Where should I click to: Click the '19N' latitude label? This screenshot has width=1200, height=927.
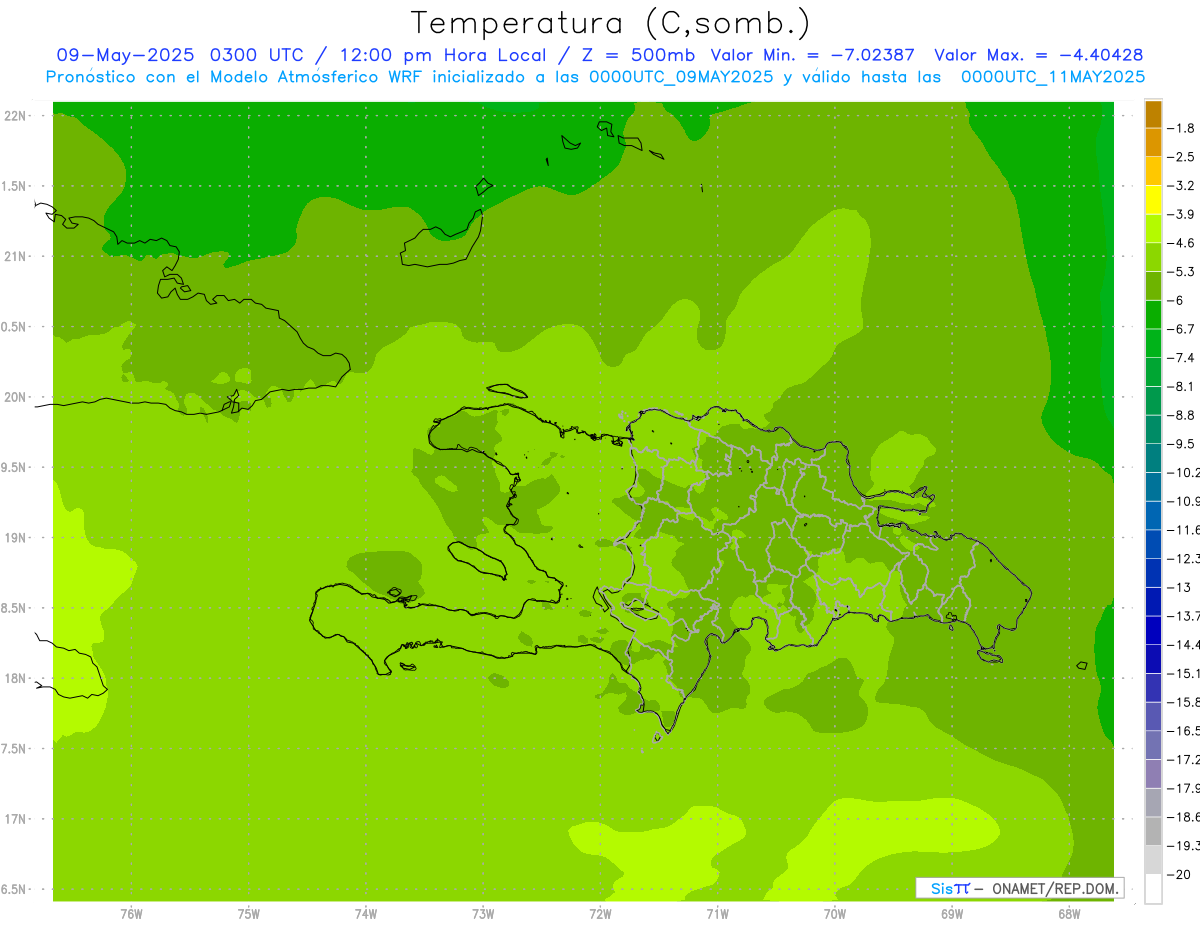(16, 537)
